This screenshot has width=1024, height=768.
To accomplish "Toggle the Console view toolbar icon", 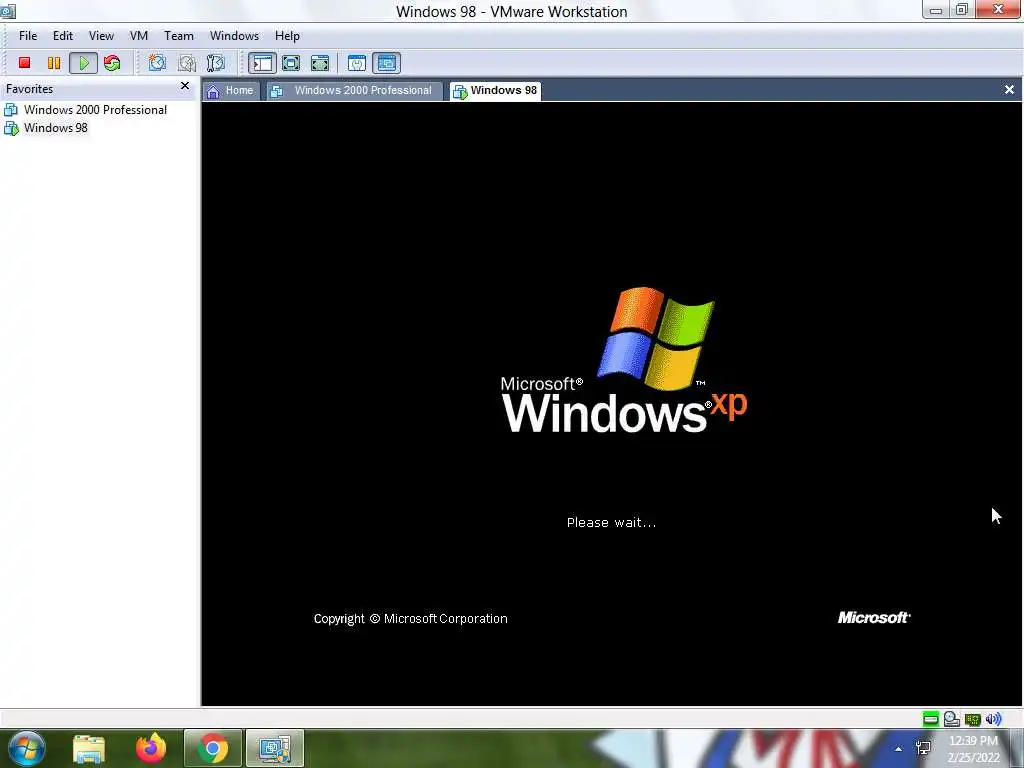I will click(x=387, y=63).
